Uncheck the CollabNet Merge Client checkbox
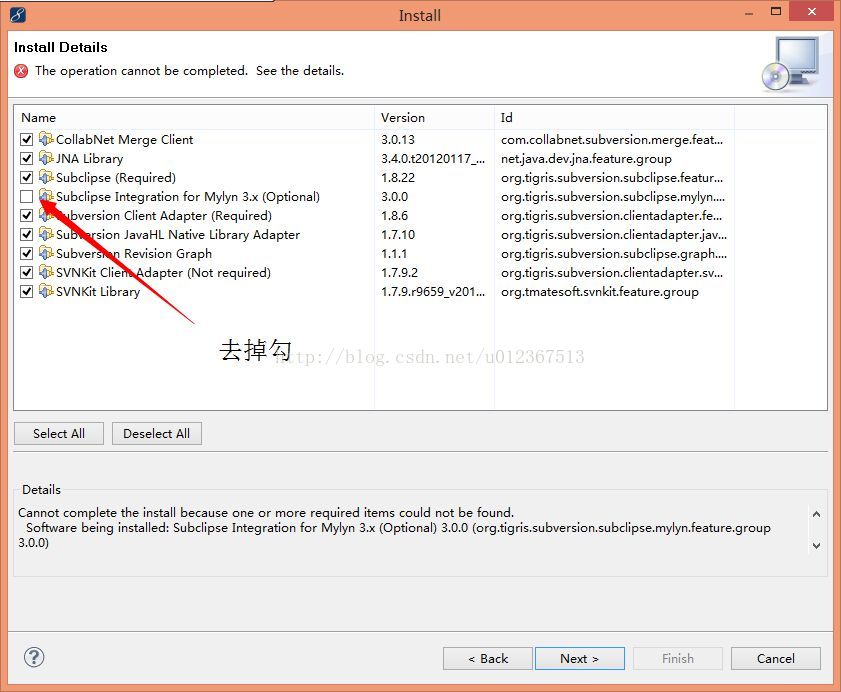Viewport: 841px width, 692px height. pos(26,139)
